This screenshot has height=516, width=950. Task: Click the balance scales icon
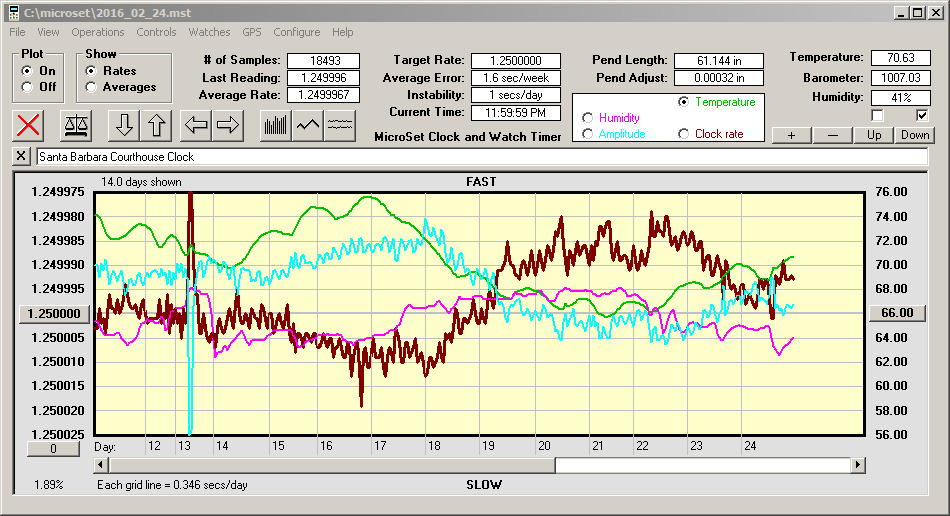pos(76,125)
